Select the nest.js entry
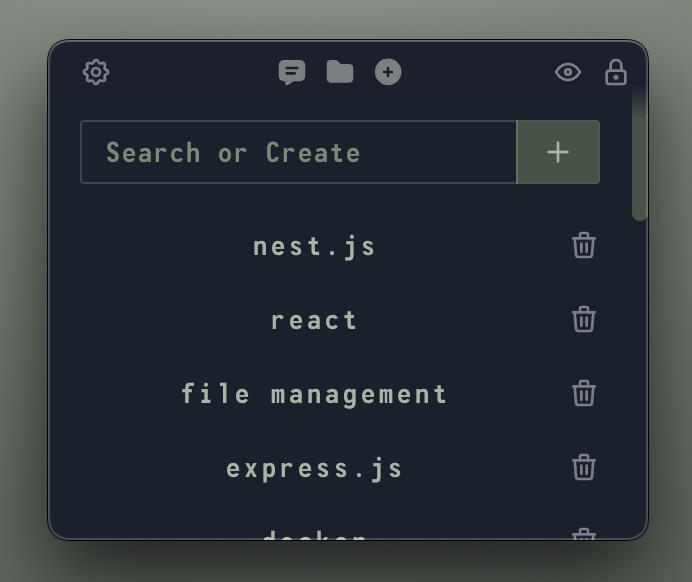Image resolution: width=692 pixels, height=582 pixels. 314,246
